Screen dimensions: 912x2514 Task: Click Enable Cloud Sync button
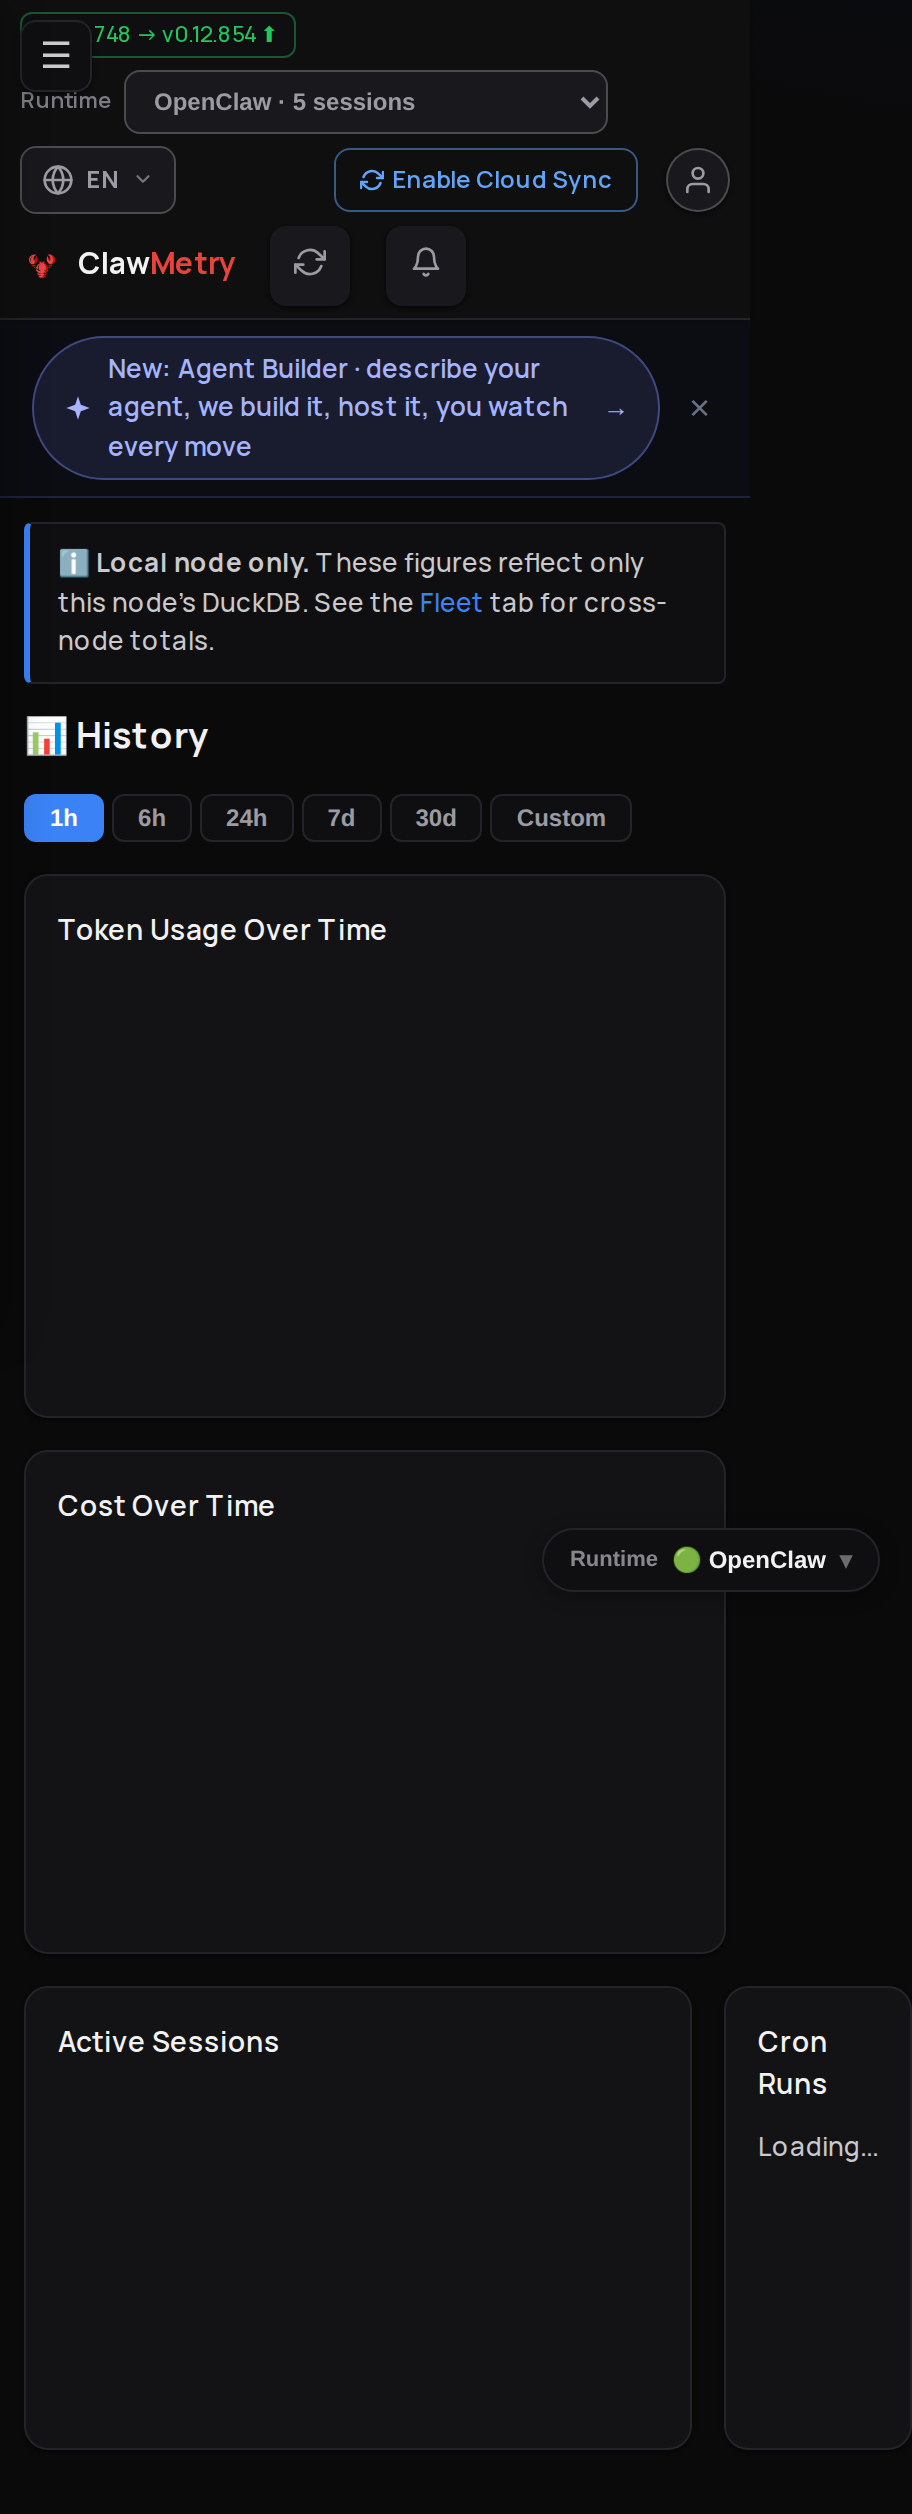click(486, 180)
